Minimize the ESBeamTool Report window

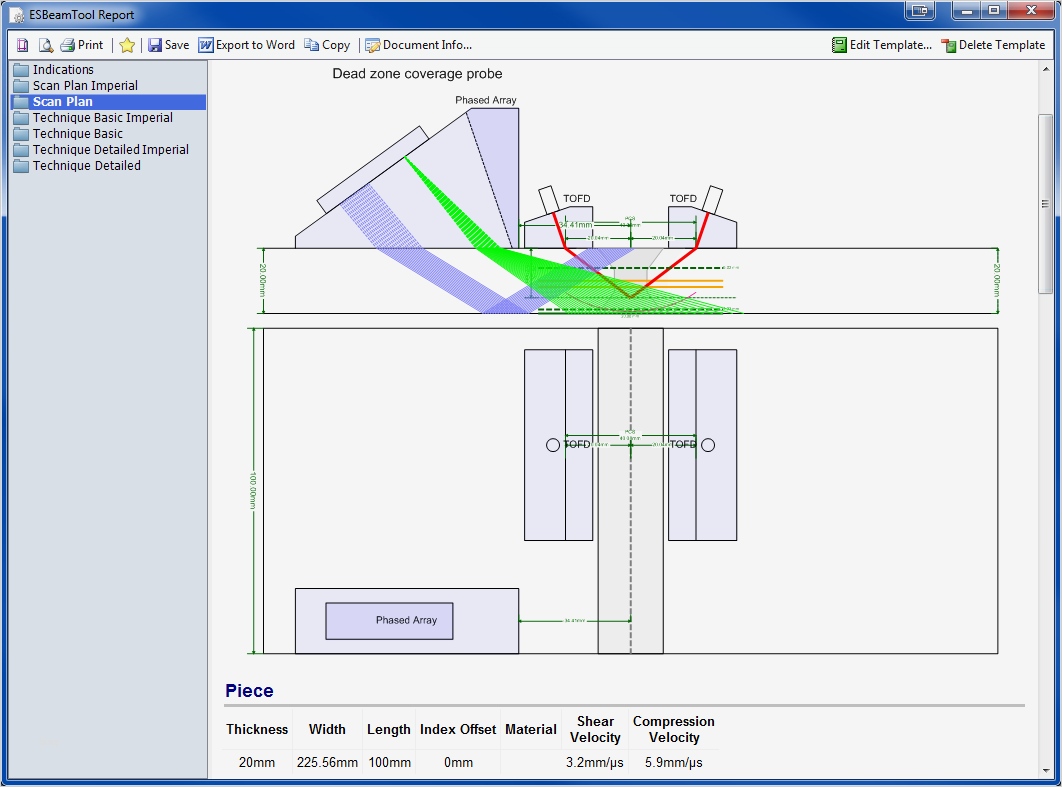coord(967,10)
